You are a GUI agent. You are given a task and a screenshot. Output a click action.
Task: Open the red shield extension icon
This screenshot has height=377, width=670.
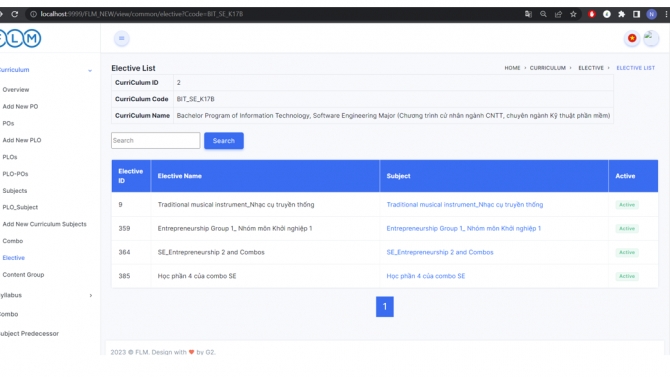(592, 14)
